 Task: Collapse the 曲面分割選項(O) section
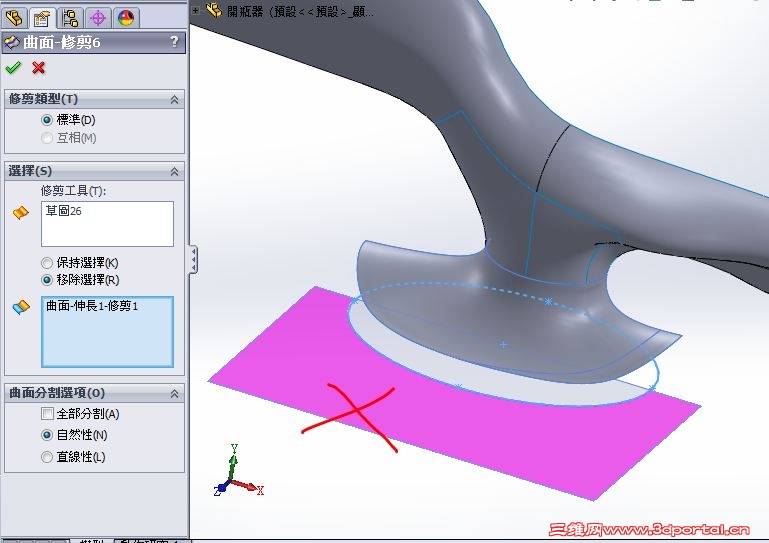174,393
